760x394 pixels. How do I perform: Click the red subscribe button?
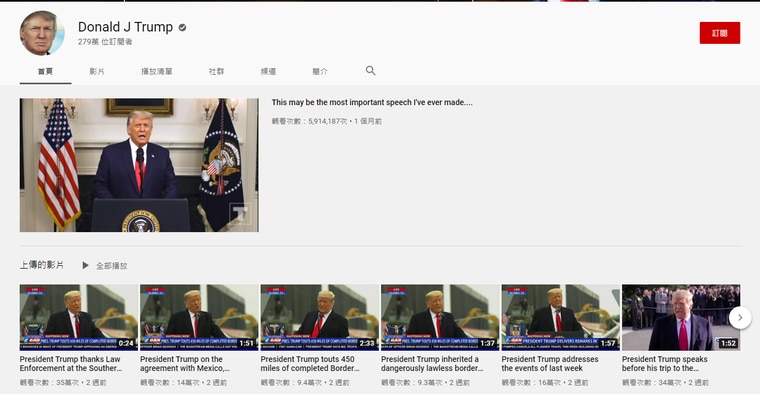click(719, 33)
